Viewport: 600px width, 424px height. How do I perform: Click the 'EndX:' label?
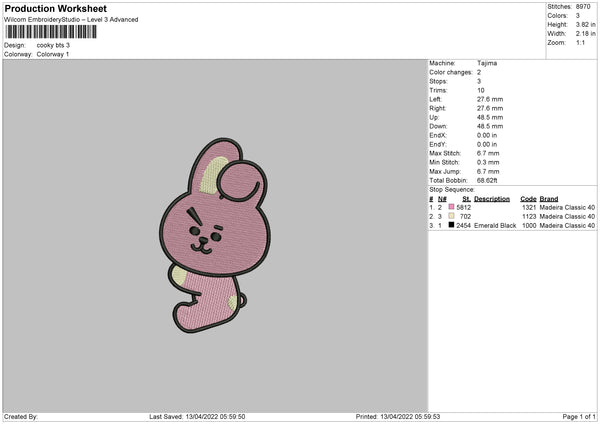coord(438,135)
